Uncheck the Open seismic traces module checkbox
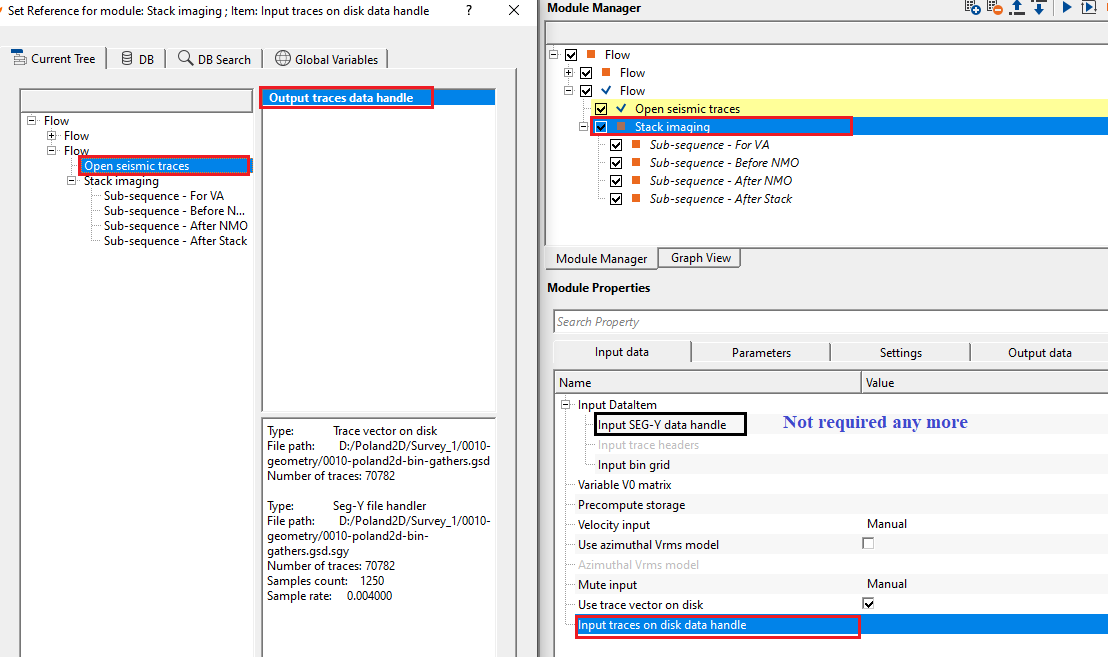This screenshot has height=657, width=1108. coord(601,109)
